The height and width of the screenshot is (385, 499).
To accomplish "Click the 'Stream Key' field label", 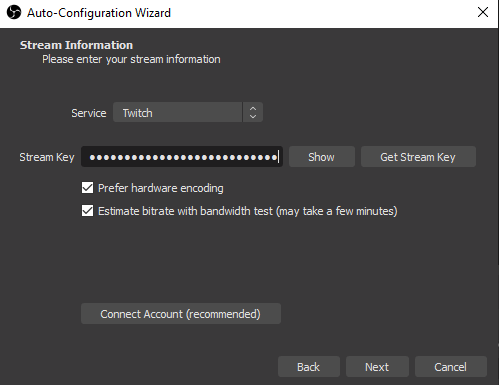I will pos(47,157).
